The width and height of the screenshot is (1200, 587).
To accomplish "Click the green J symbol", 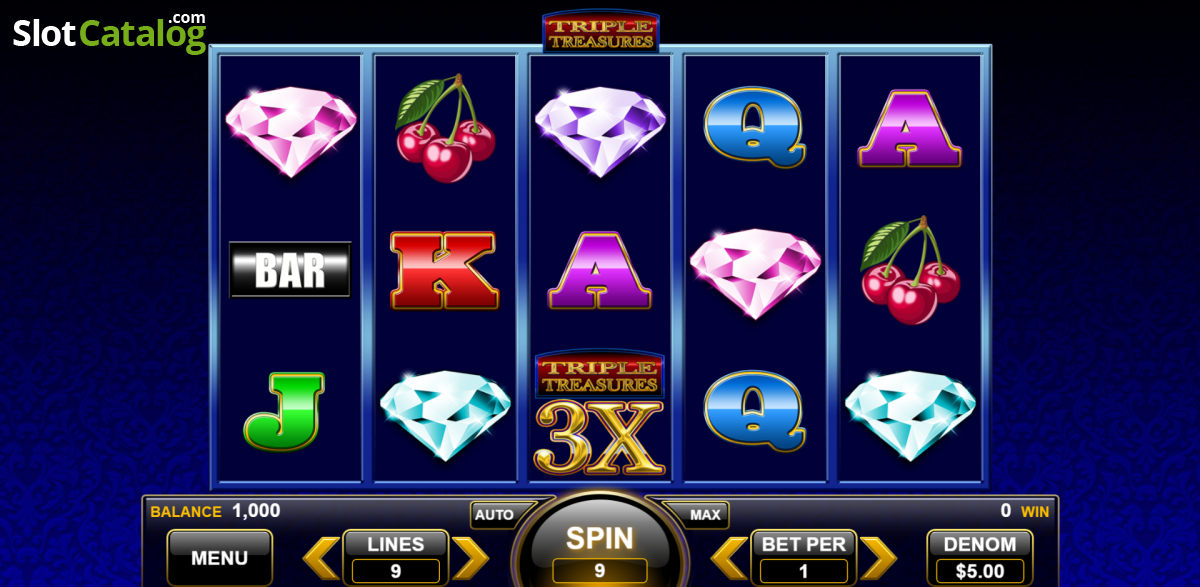I will click(x=284, y=411).
